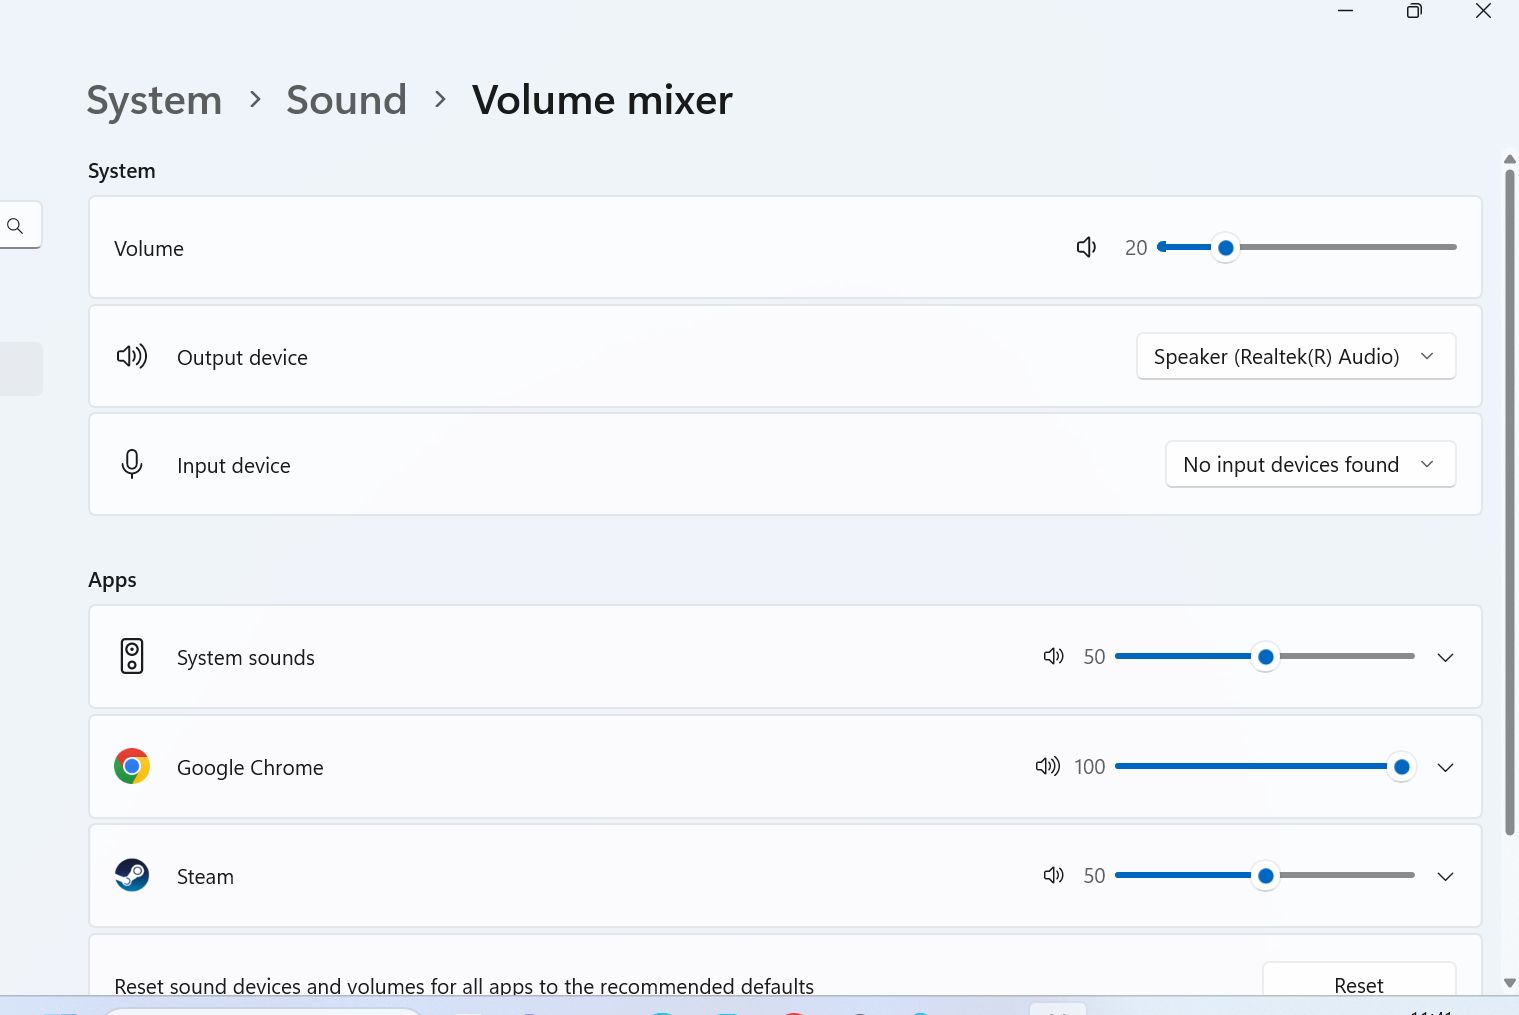Click the System section heading above Volume
The height and width of the screenshot is (1015, 1519).
(x=122, y=171)
